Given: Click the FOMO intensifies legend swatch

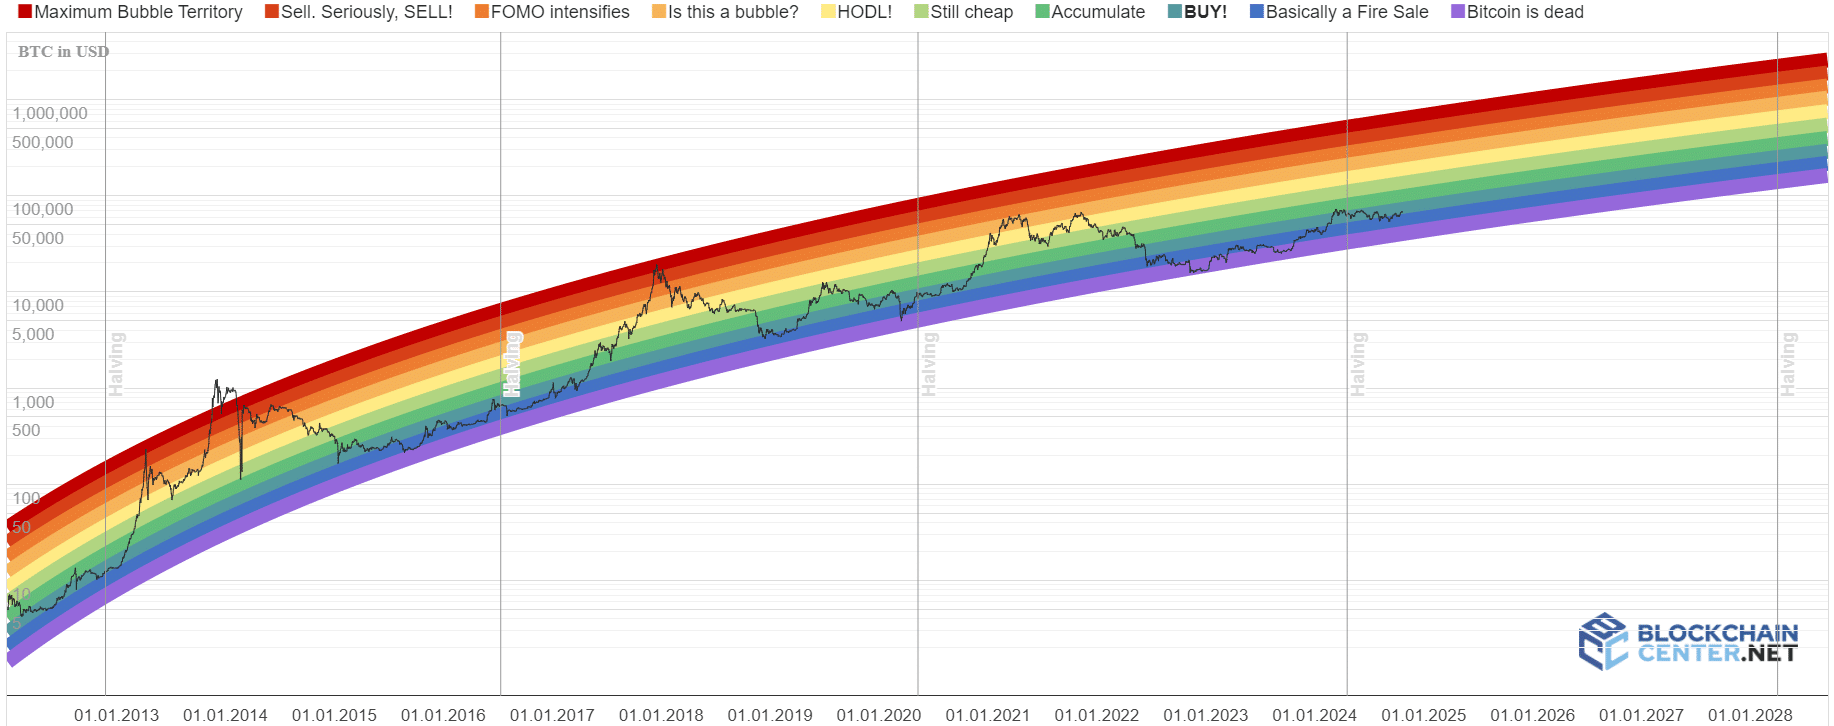Looking at the screenshot, I should pos(482,12).
